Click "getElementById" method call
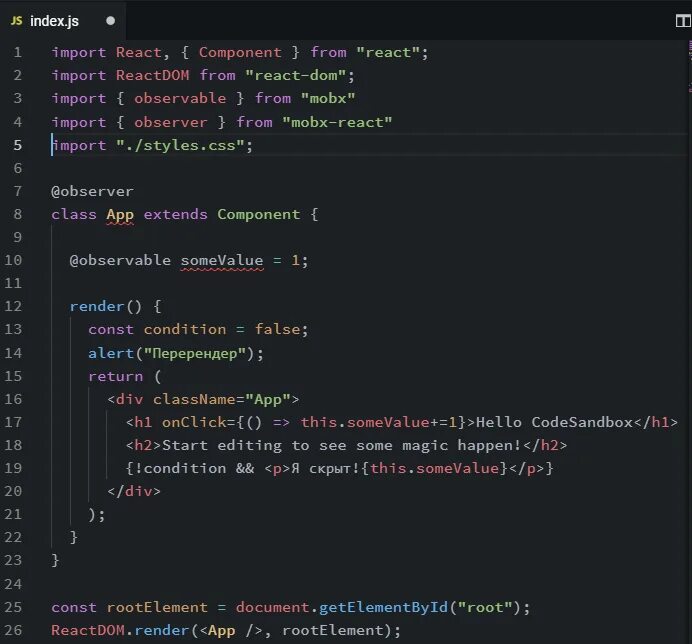The image size is (692, 644). tap(383, 607)
